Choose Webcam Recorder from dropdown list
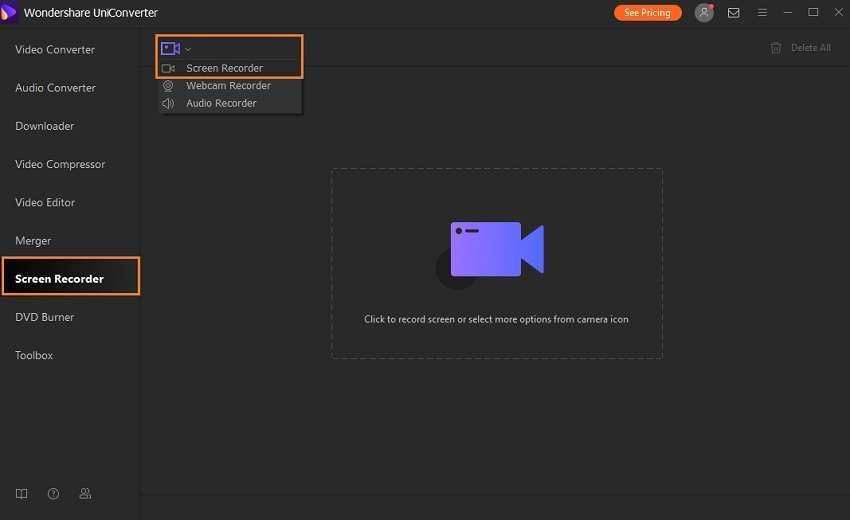This screenshot has height=520, width=850. pos(228,86)
